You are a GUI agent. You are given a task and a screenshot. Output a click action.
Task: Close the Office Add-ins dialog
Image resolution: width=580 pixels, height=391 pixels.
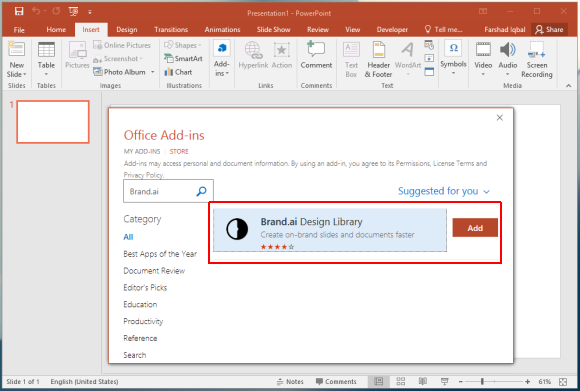[x=500, y=118]
